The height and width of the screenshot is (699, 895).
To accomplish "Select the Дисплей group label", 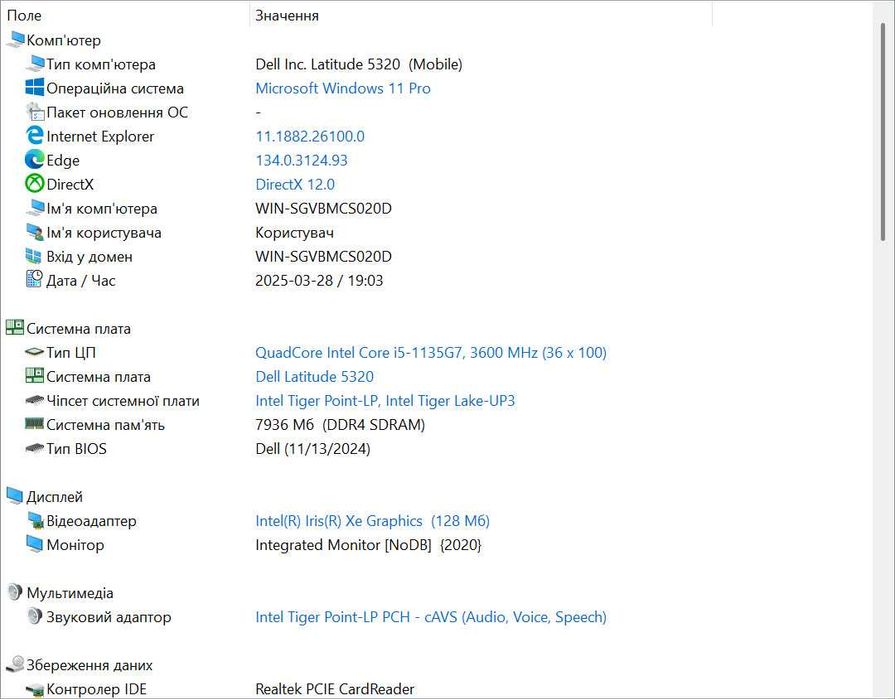I will tap(54, 497).
